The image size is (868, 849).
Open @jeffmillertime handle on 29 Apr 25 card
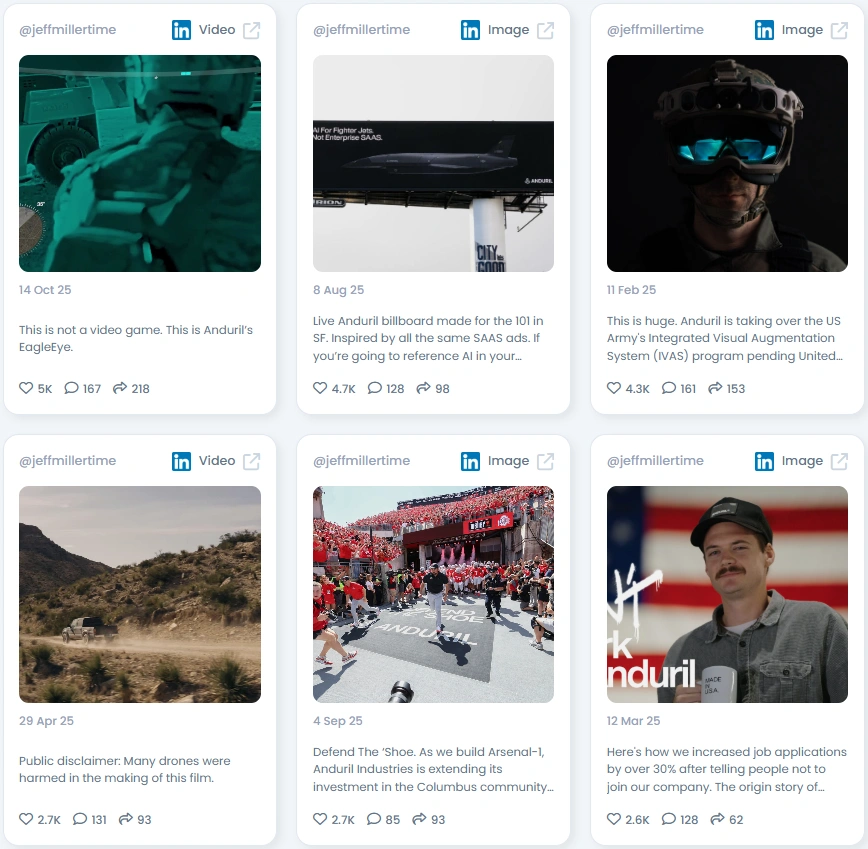pos(68,461)
